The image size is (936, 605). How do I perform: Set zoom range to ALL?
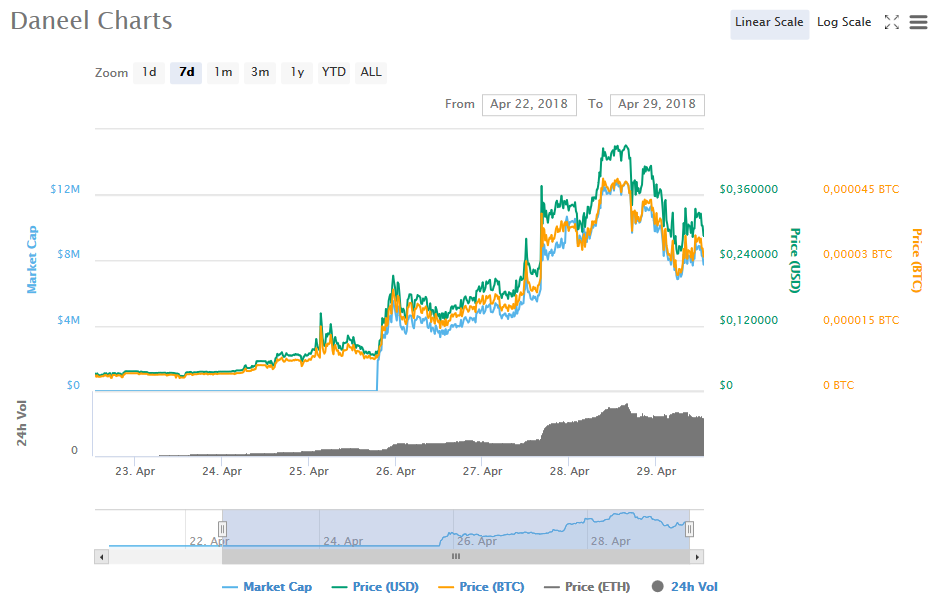tap(371, 72)
